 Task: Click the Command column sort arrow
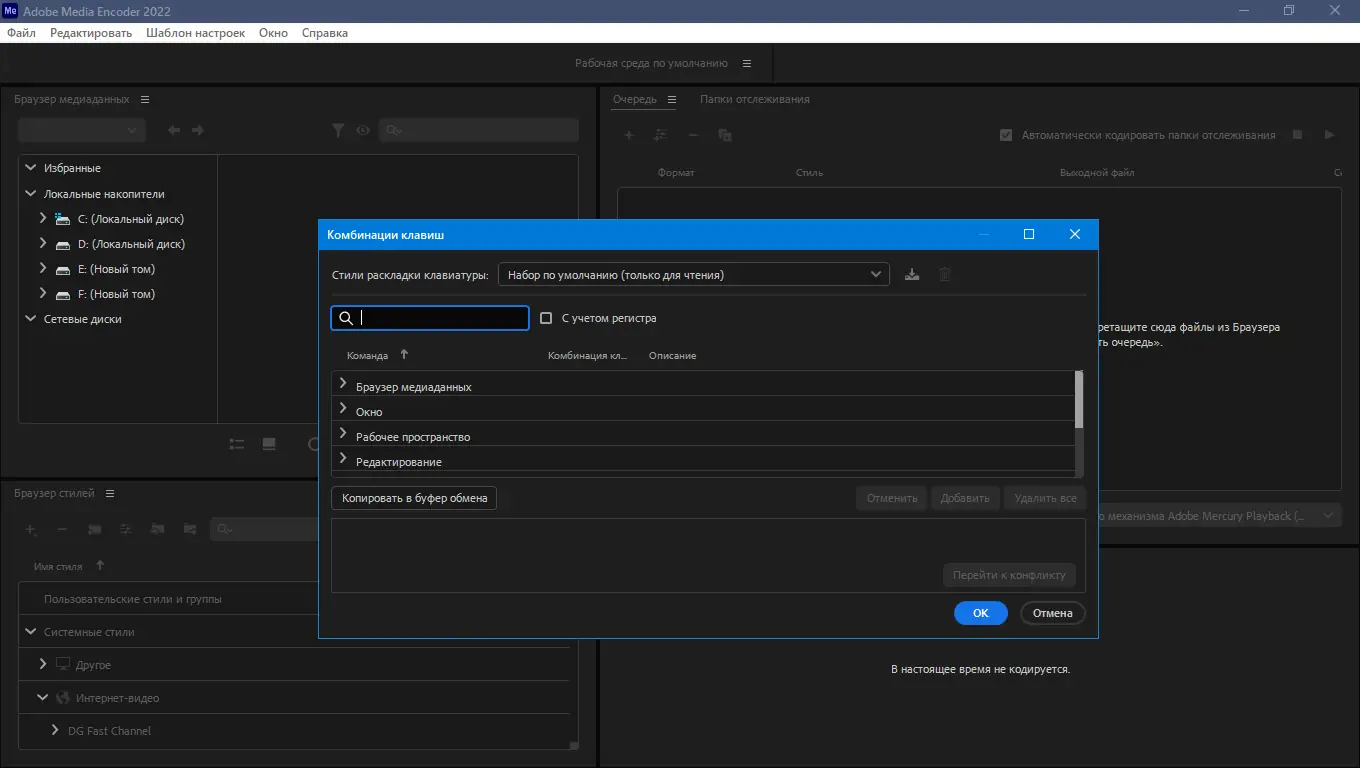tap(404, 354)
